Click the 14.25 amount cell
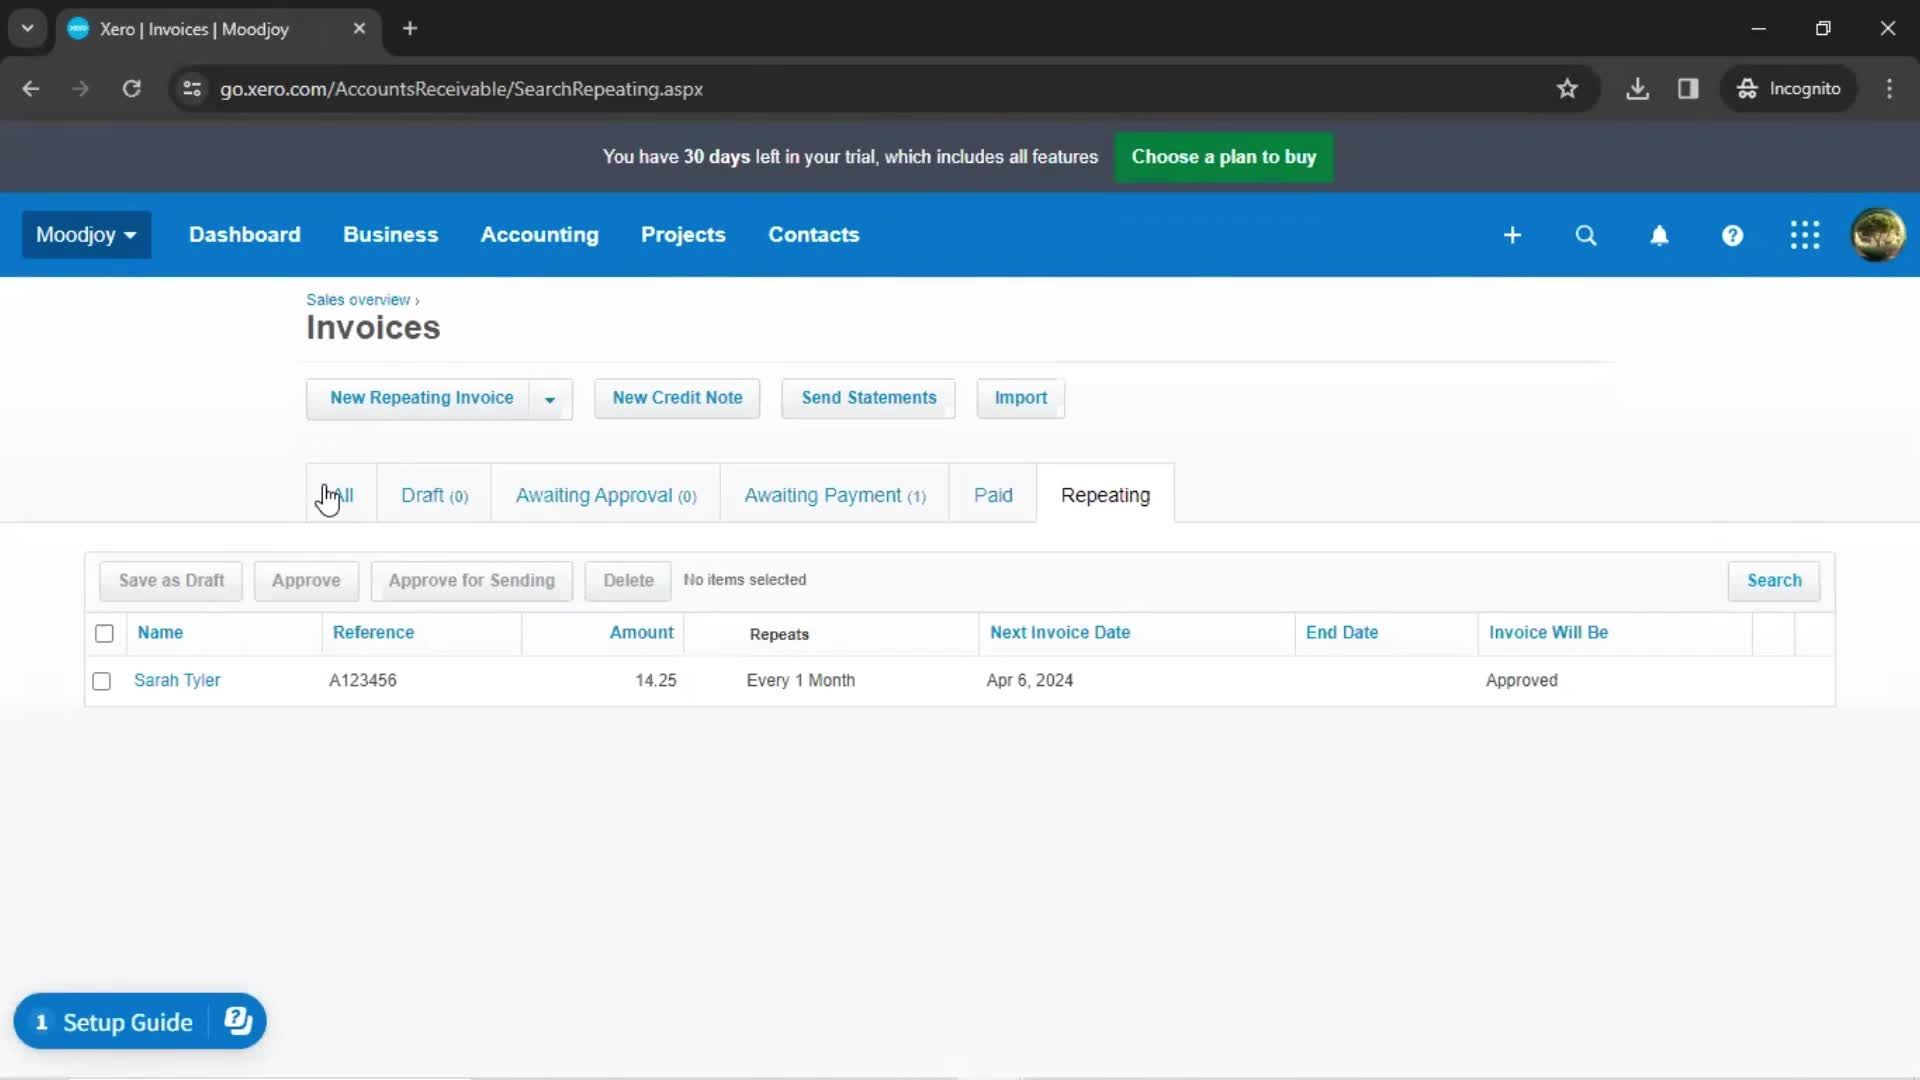 tap(656, 680)
